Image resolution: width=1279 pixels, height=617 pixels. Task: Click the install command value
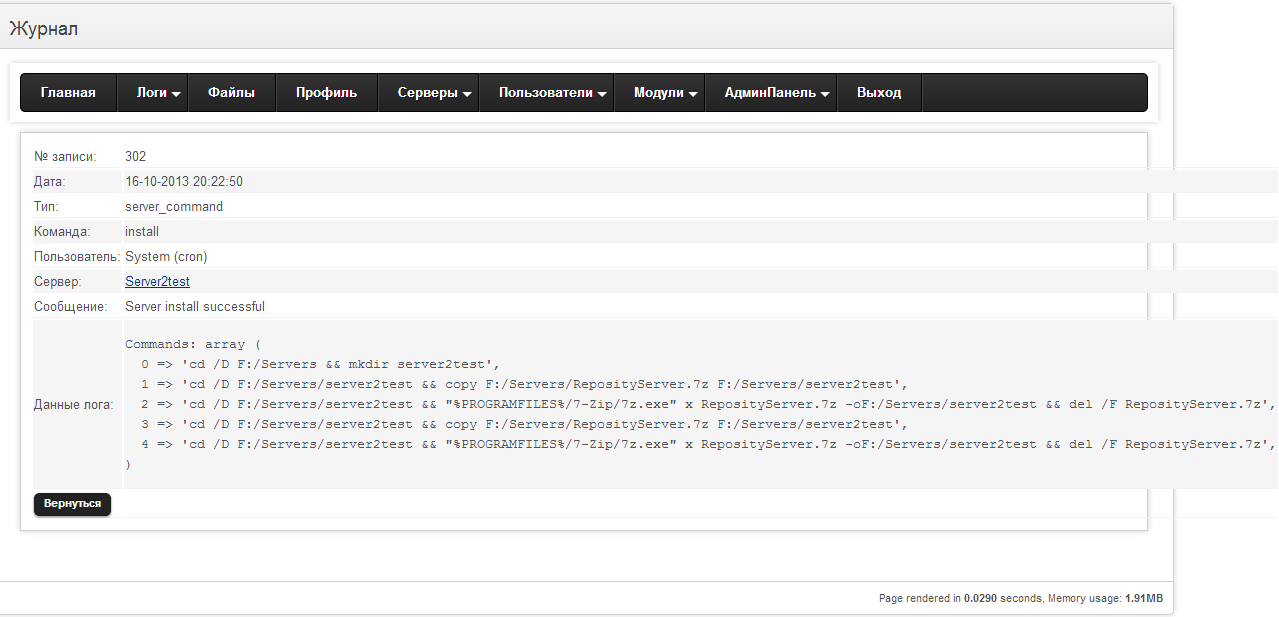[x=142, y=232]
